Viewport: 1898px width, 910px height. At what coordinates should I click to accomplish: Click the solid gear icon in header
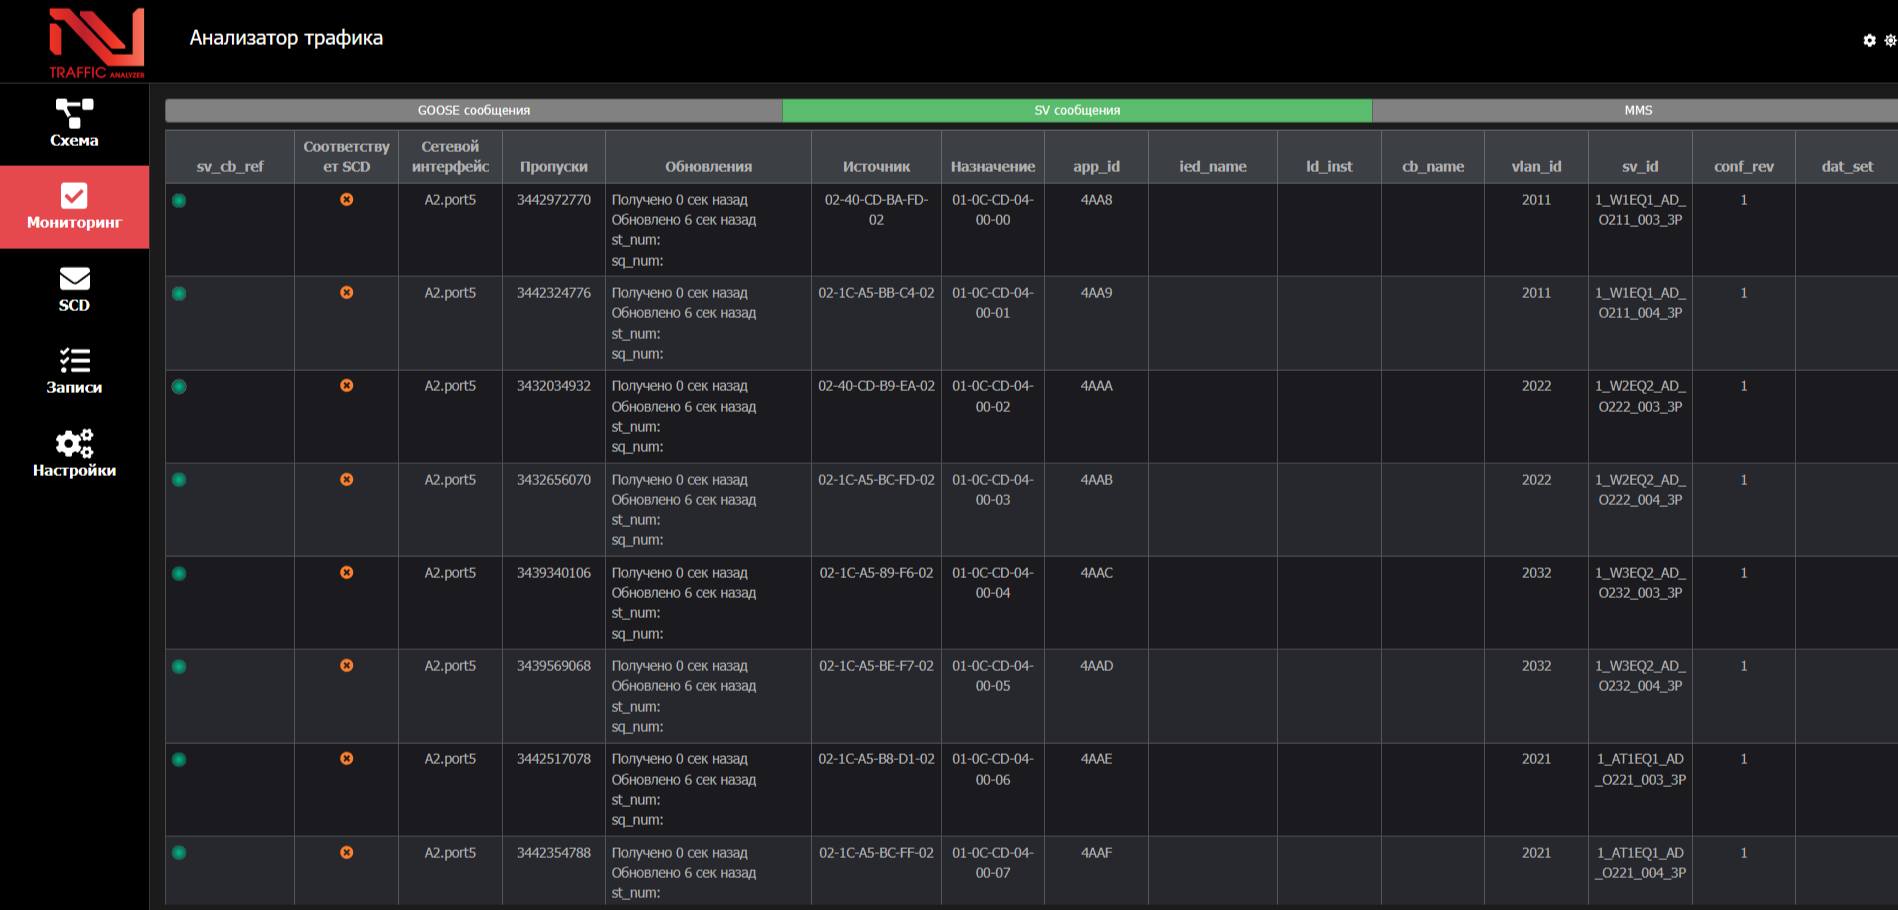(1869, 40)
